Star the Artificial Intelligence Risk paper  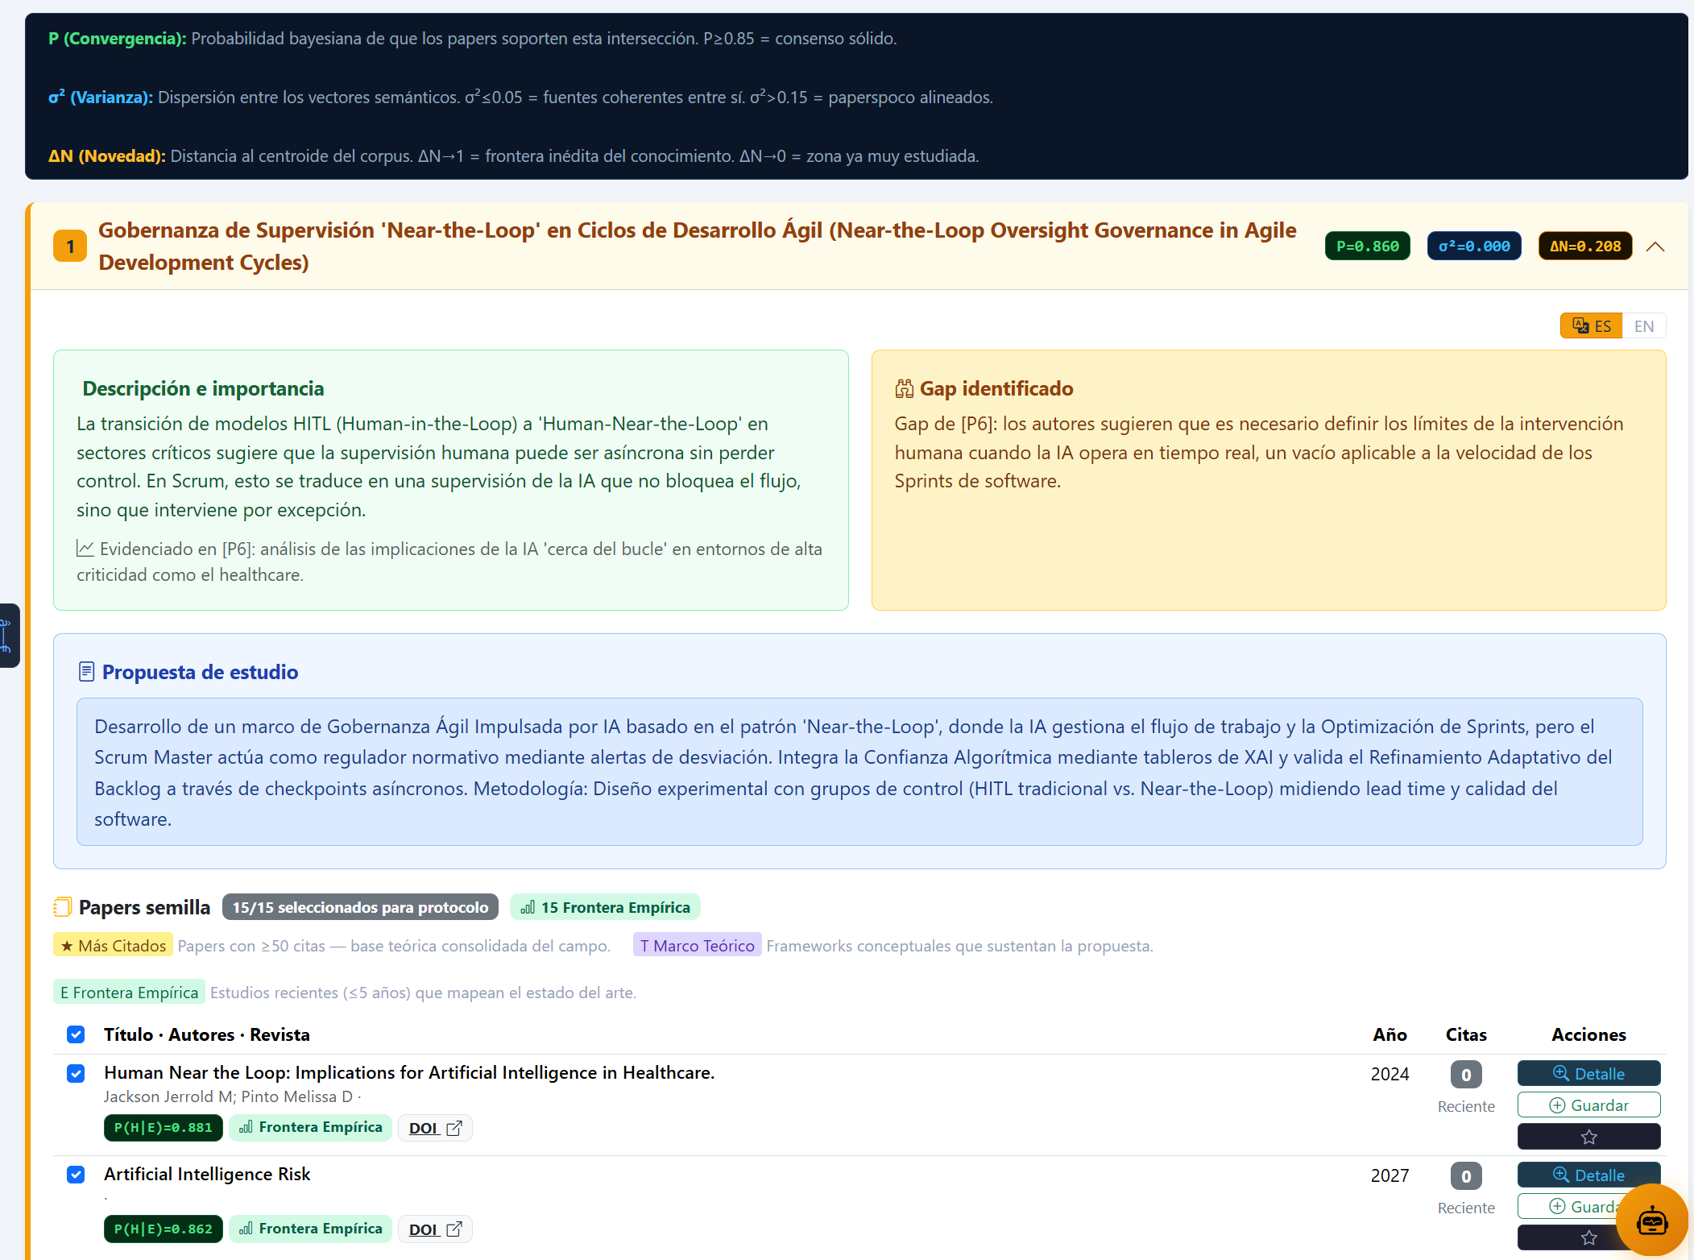coord(1588,1238)
